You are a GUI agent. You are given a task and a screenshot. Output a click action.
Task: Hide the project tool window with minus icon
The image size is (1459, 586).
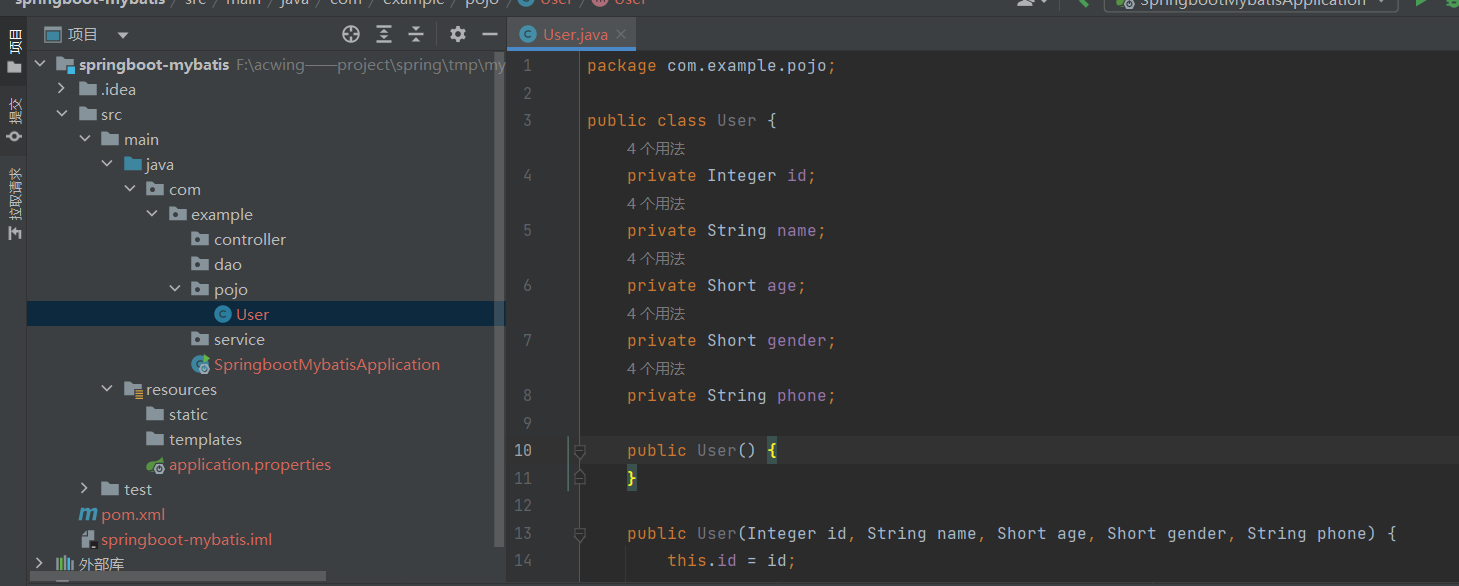489,33
